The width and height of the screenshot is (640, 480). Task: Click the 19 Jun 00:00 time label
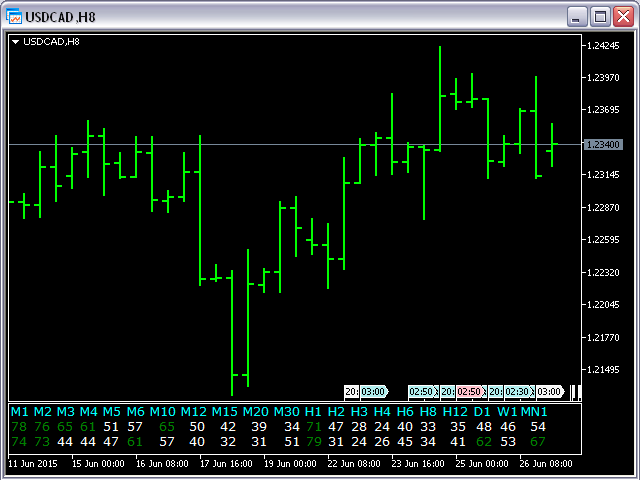pyautogui.click(x=290, y=464)
